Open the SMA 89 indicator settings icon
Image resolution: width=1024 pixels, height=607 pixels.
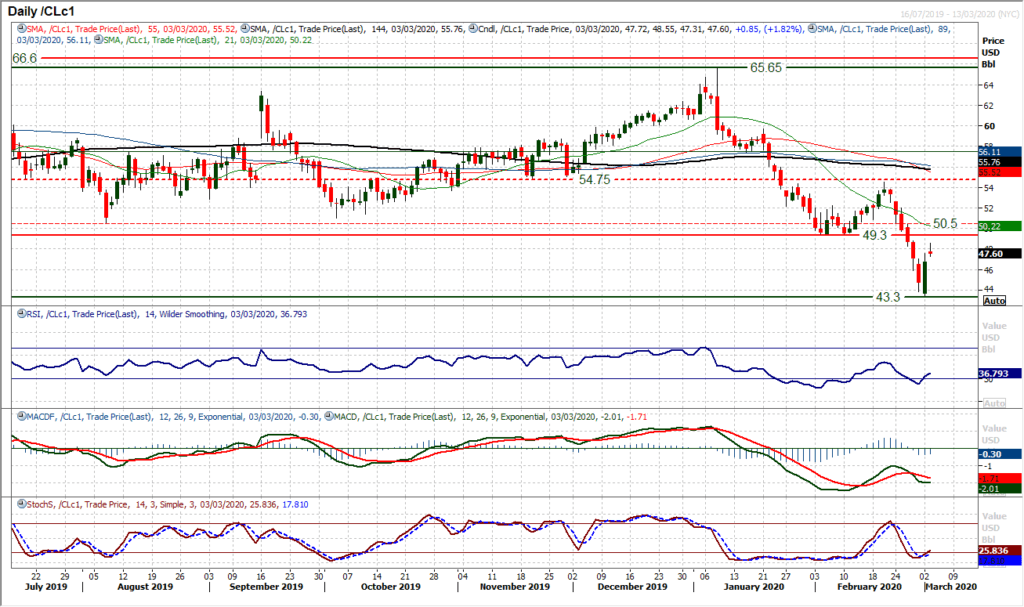812,31
